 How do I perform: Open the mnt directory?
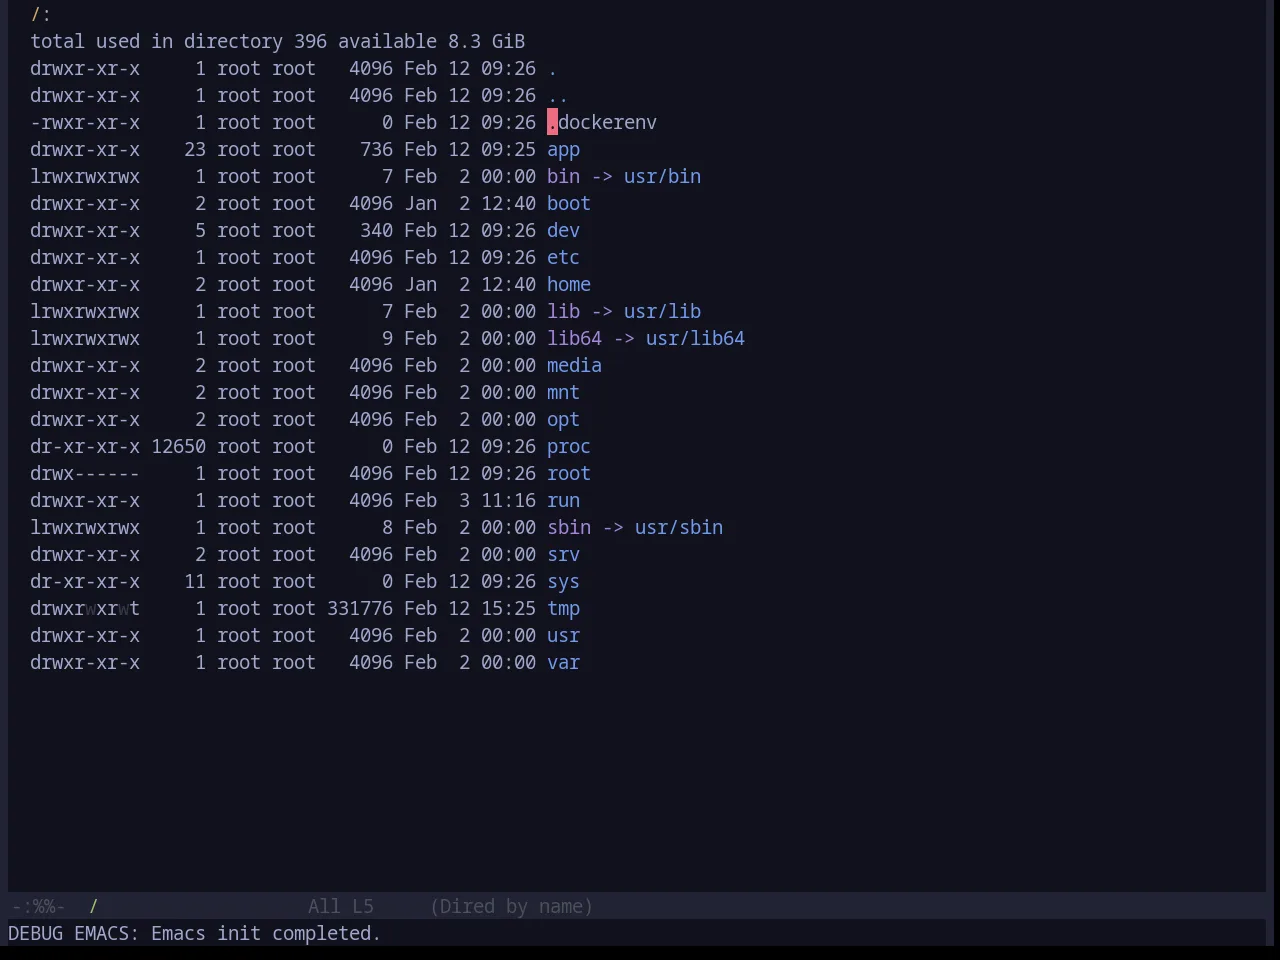[x=563, y=393]
